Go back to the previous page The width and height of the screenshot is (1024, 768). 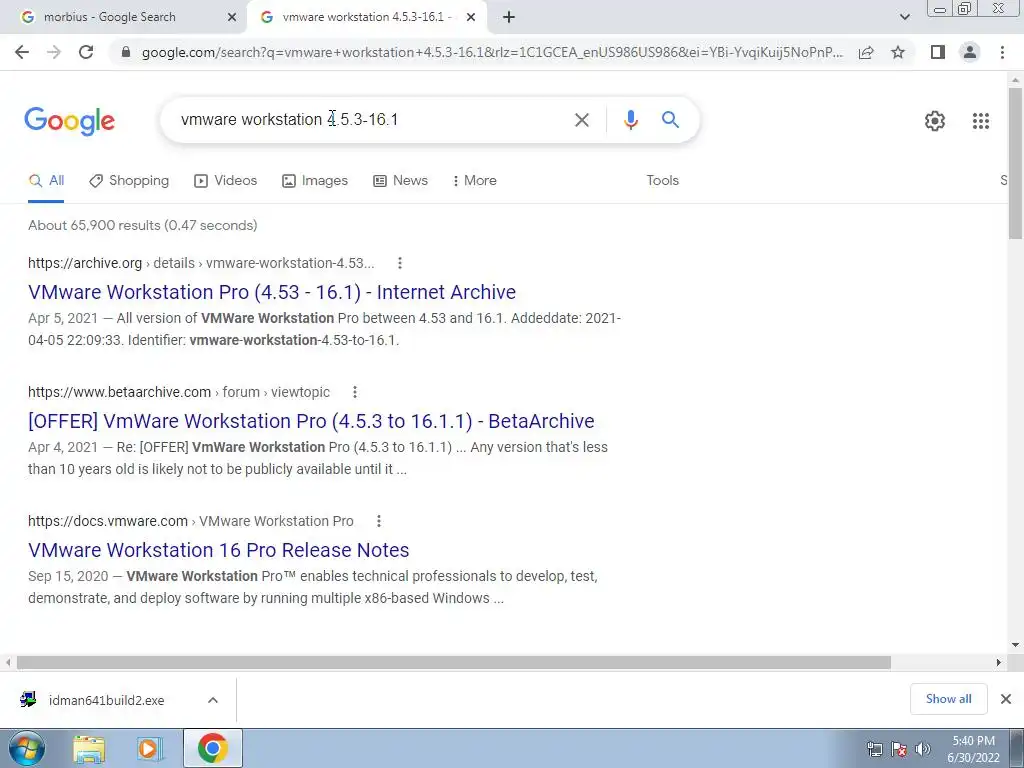[22, 52]
